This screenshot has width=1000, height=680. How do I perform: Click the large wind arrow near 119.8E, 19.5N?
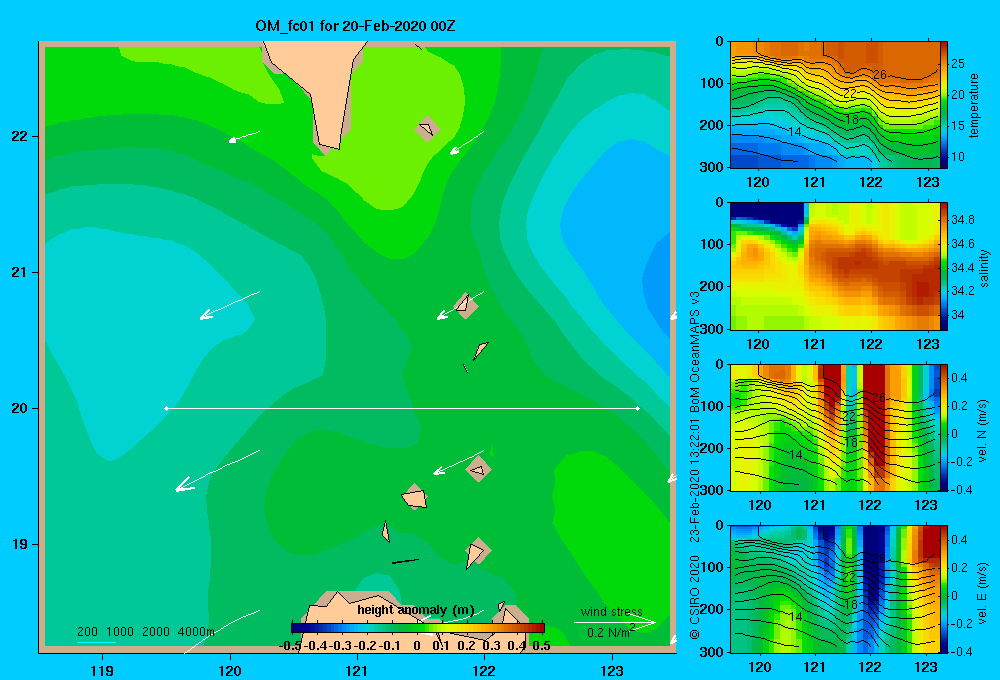pos(217,471)
